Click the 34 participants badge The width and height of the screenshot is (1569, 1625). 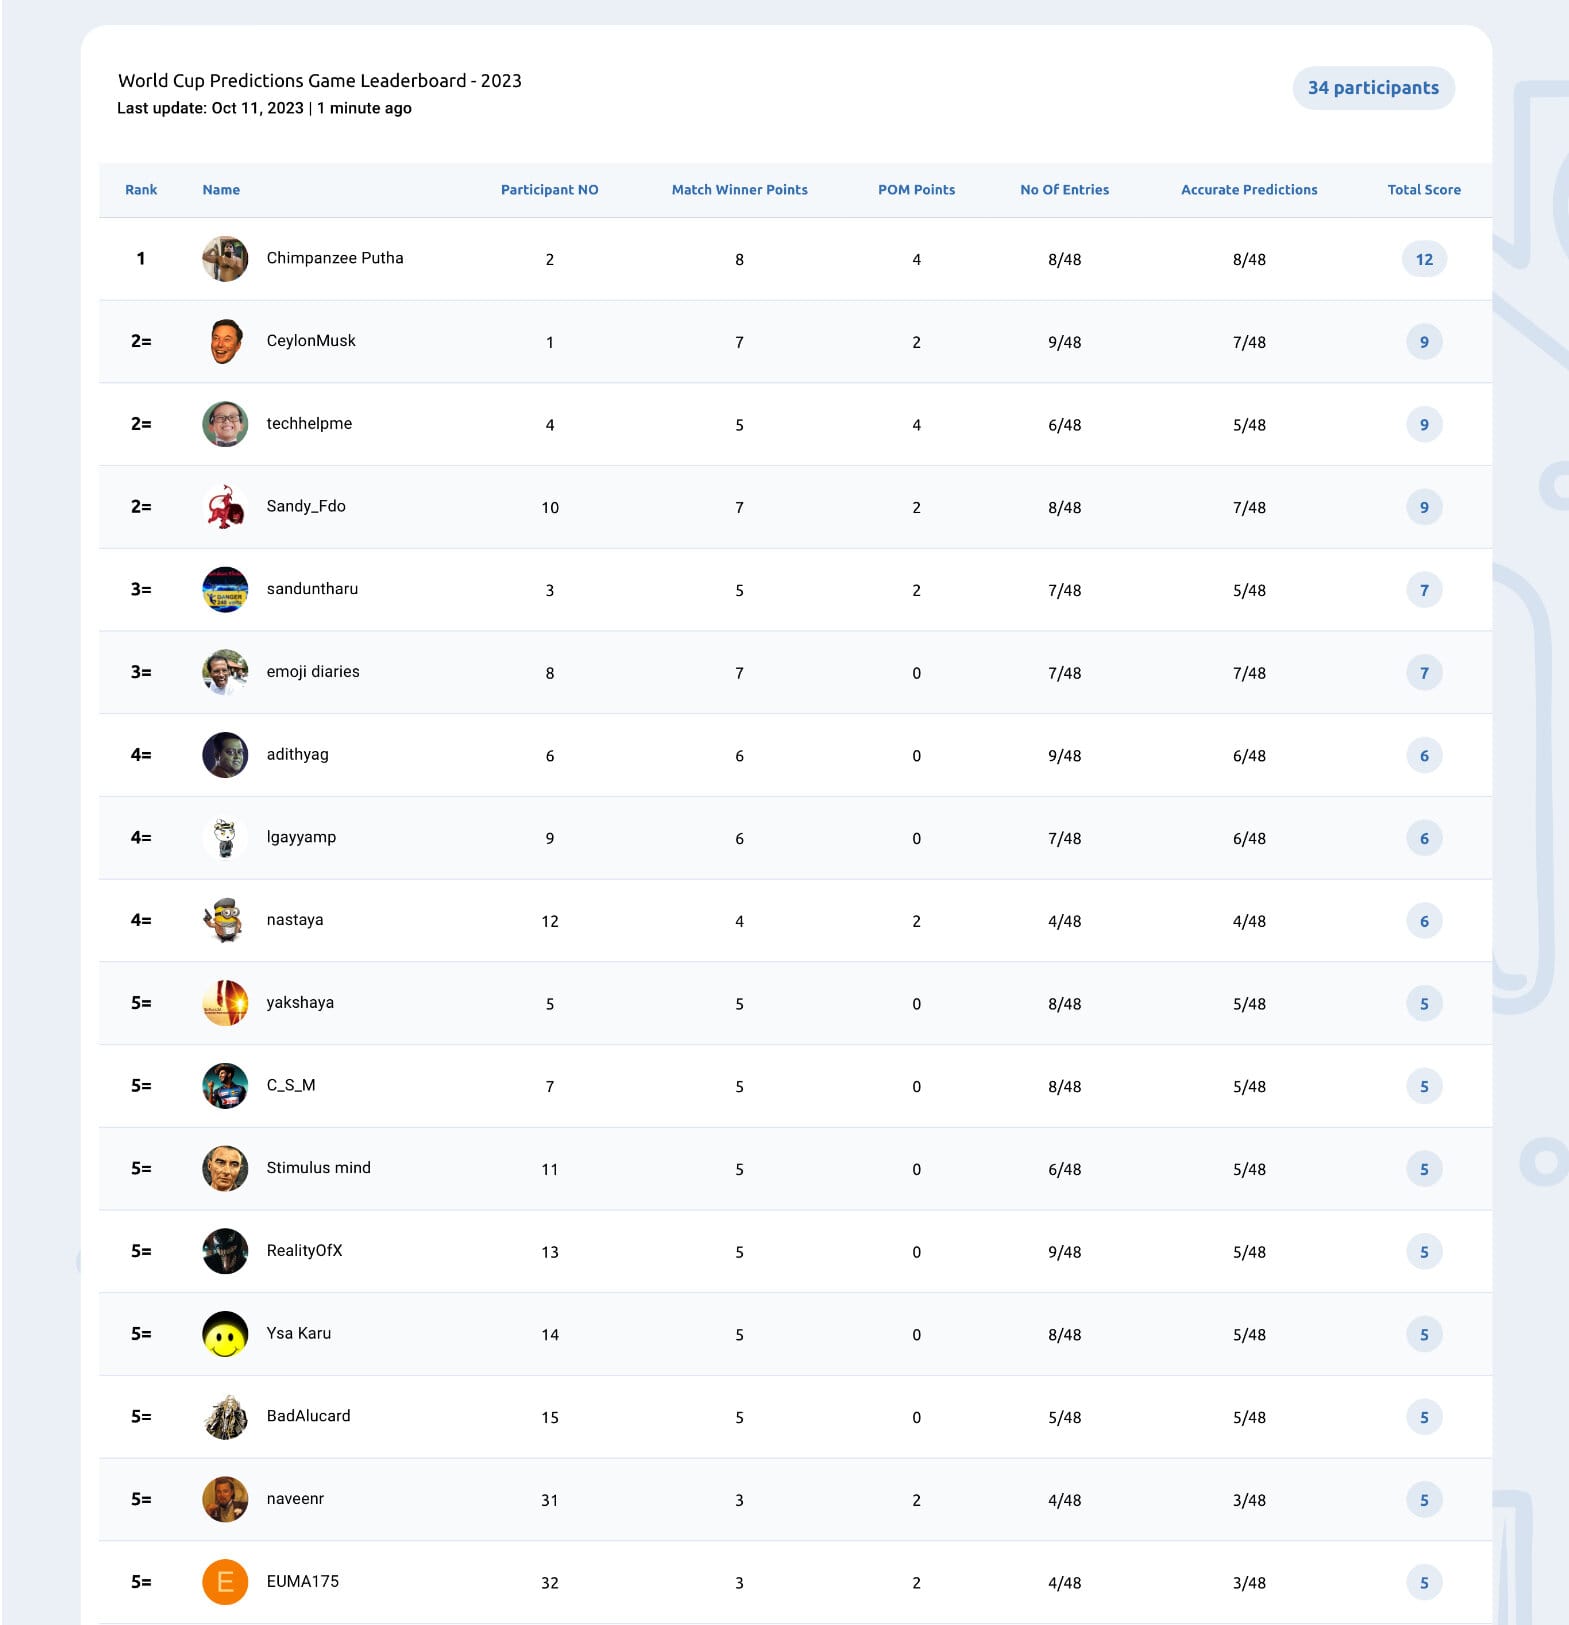coord(1373,88)
